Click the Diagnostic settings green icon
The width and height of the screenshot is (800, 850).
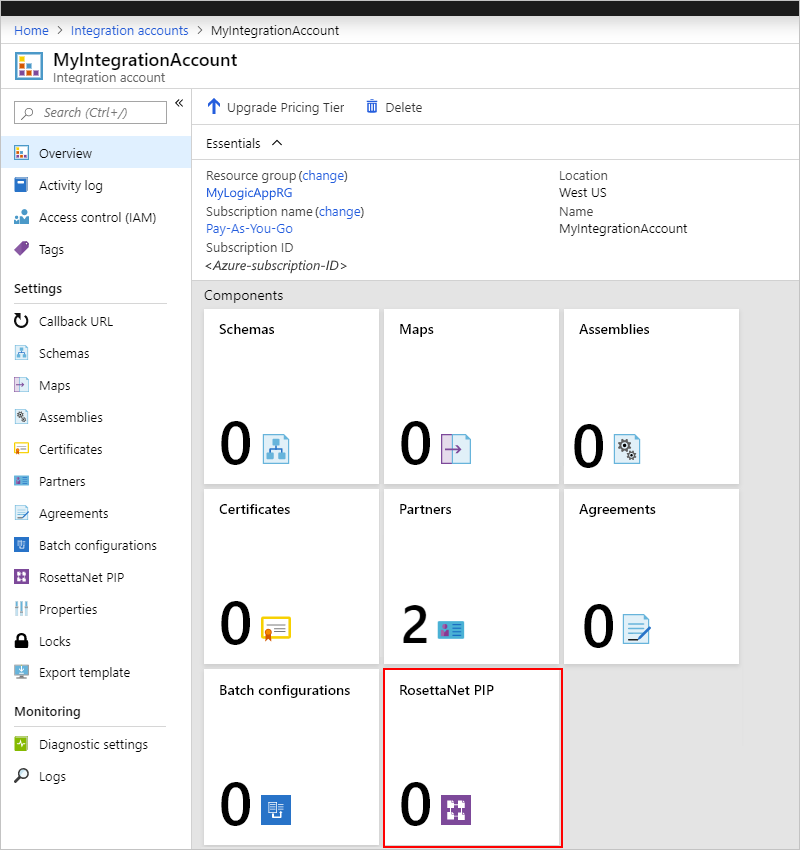[x=21, y=744]
